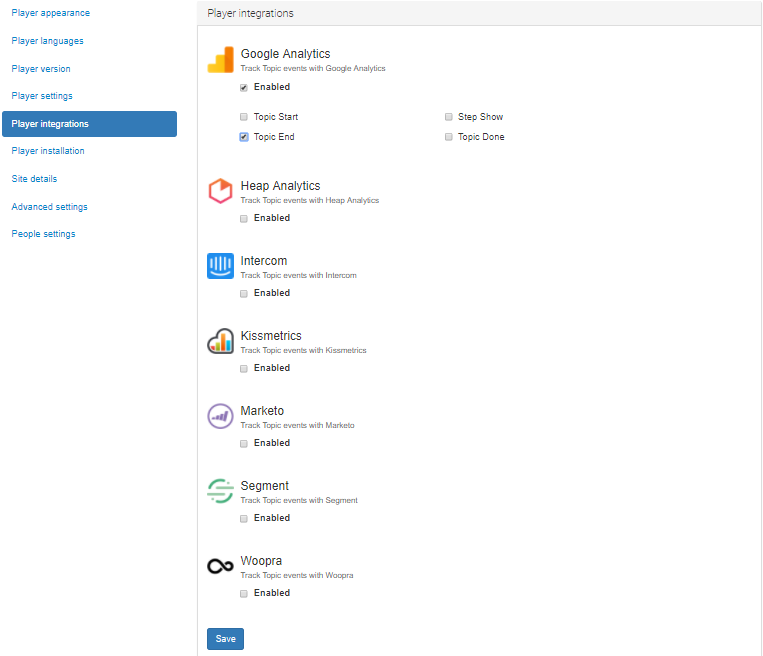Uncheck the Topic End event checkbox
Viewport: 763px width, 656px height.
point(244,137)
